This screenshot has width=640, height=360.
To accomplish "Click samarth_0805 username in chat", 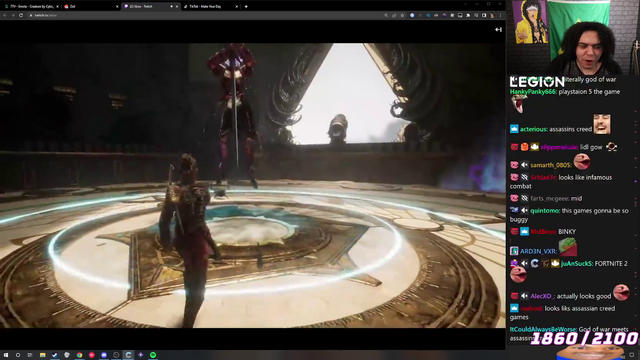I will [x=551, y=165].
